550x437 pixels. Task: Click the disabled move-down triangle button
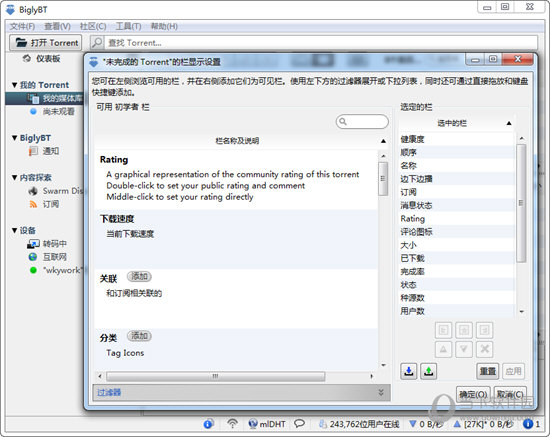point(464,349)
